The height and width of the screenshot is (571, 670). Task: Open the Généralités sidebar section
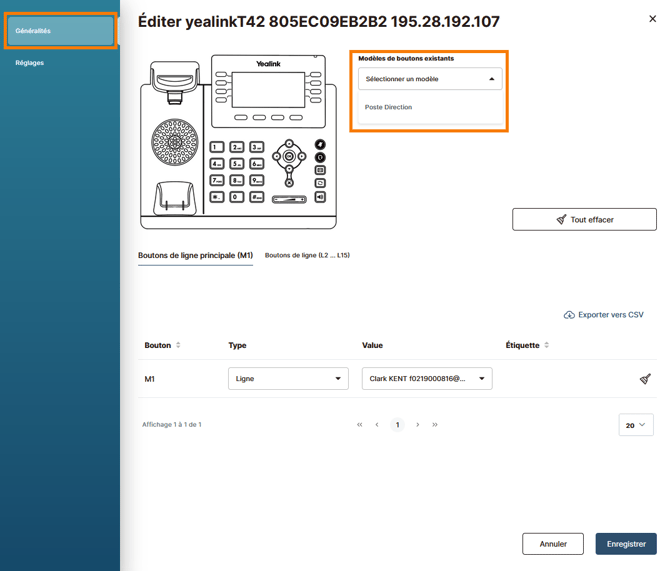(x=60, y=31)
